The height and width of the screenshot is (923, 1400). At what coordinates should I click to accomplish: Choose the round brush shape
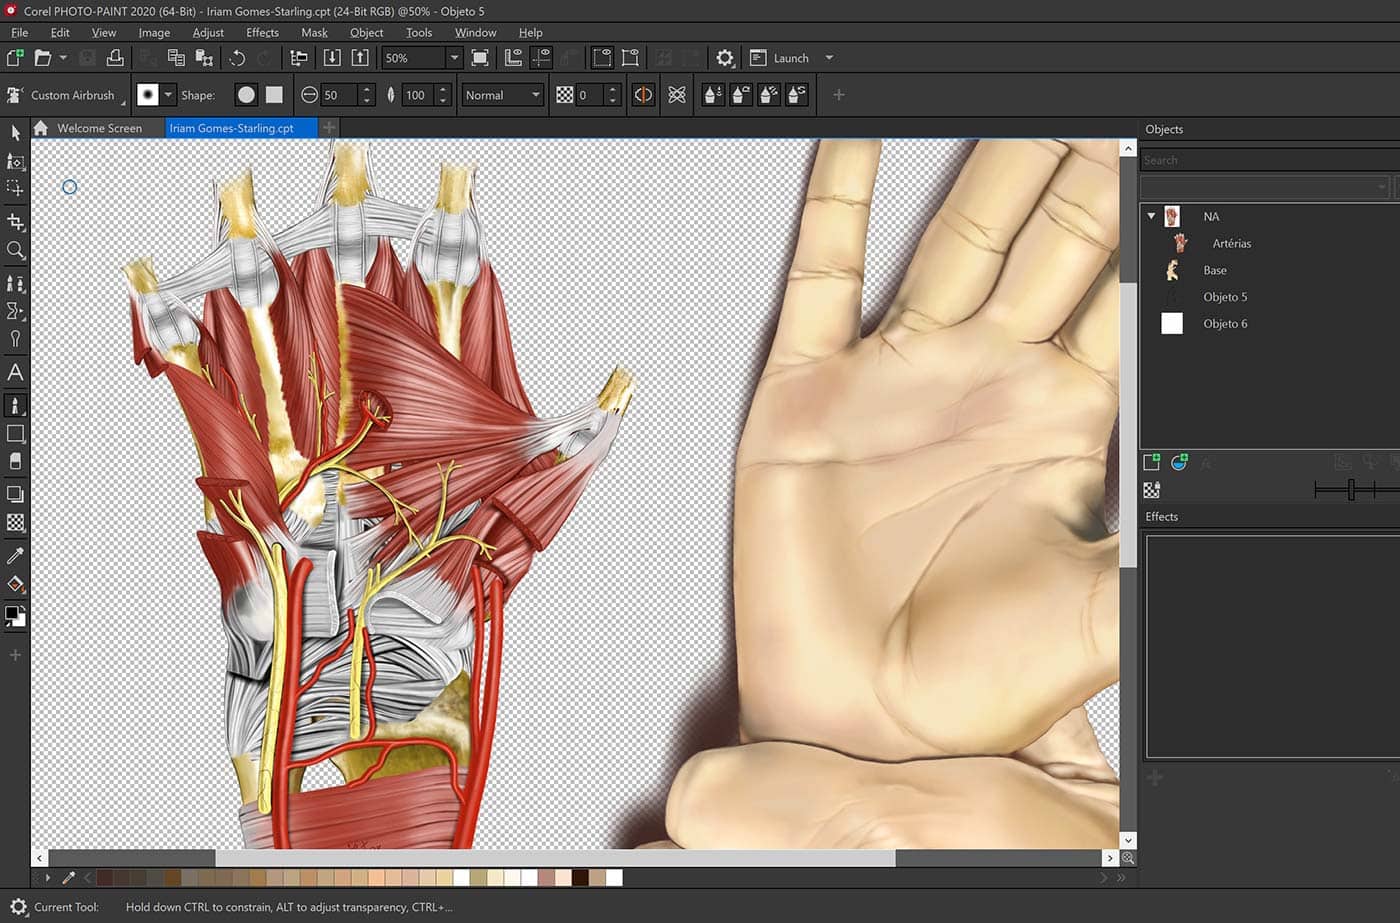click(246, 95)
